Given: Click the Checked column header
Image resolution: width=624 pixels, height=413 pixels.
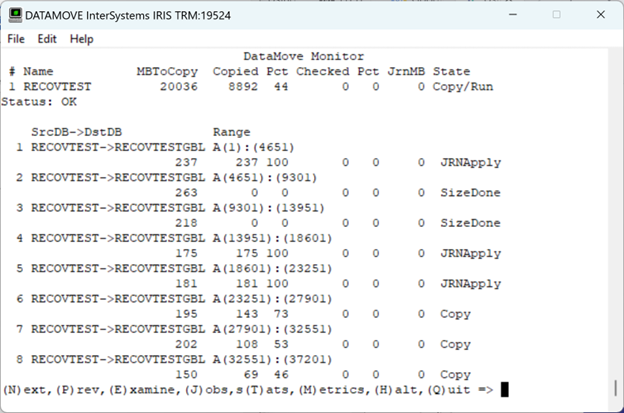Looking at the screenshot, I should [x=322, y=71].
